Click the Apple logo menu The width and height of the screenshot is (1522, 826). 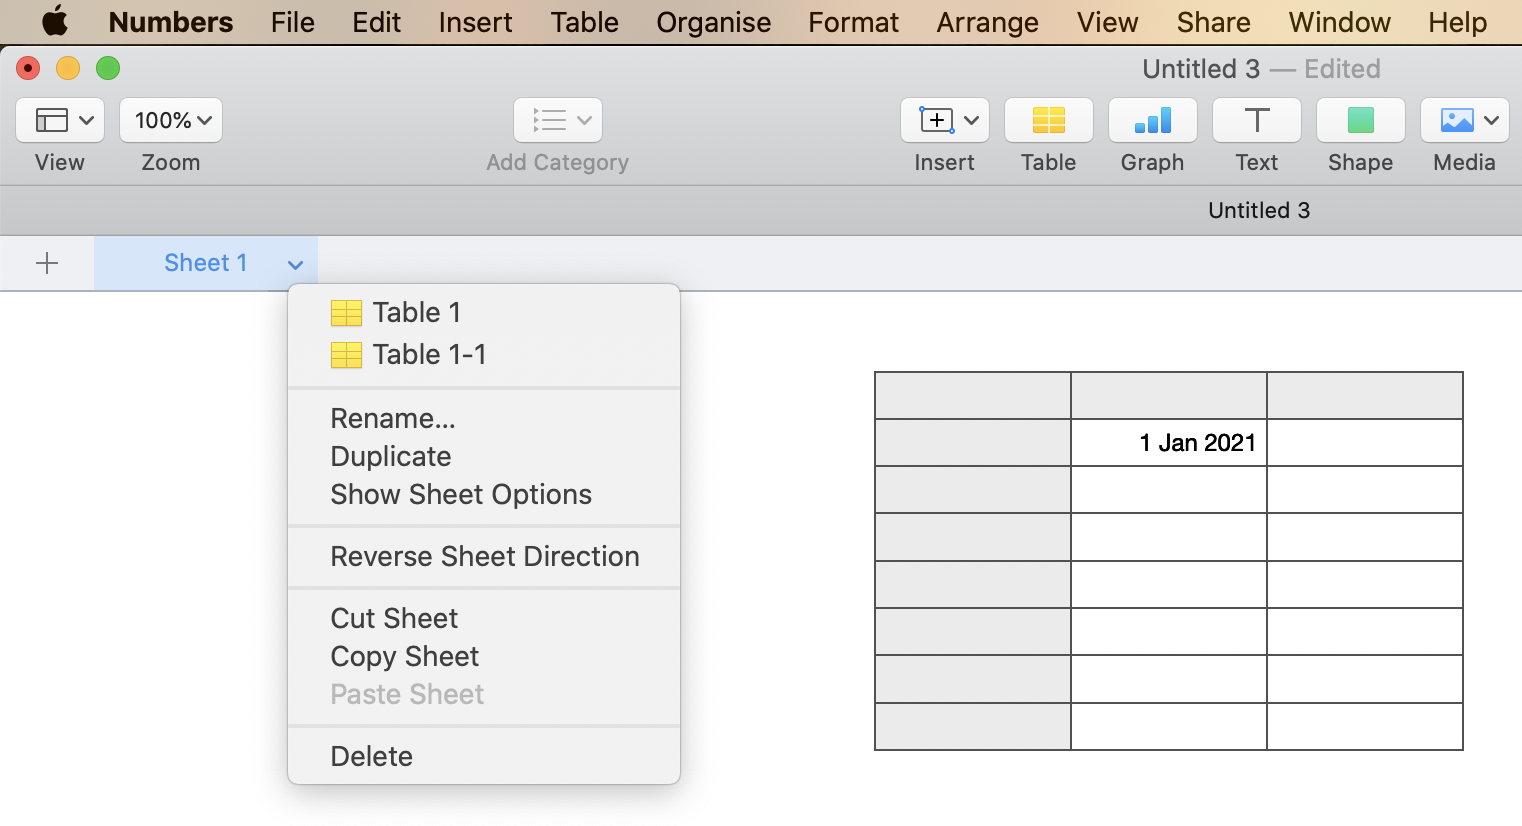[x=55, y=22]
